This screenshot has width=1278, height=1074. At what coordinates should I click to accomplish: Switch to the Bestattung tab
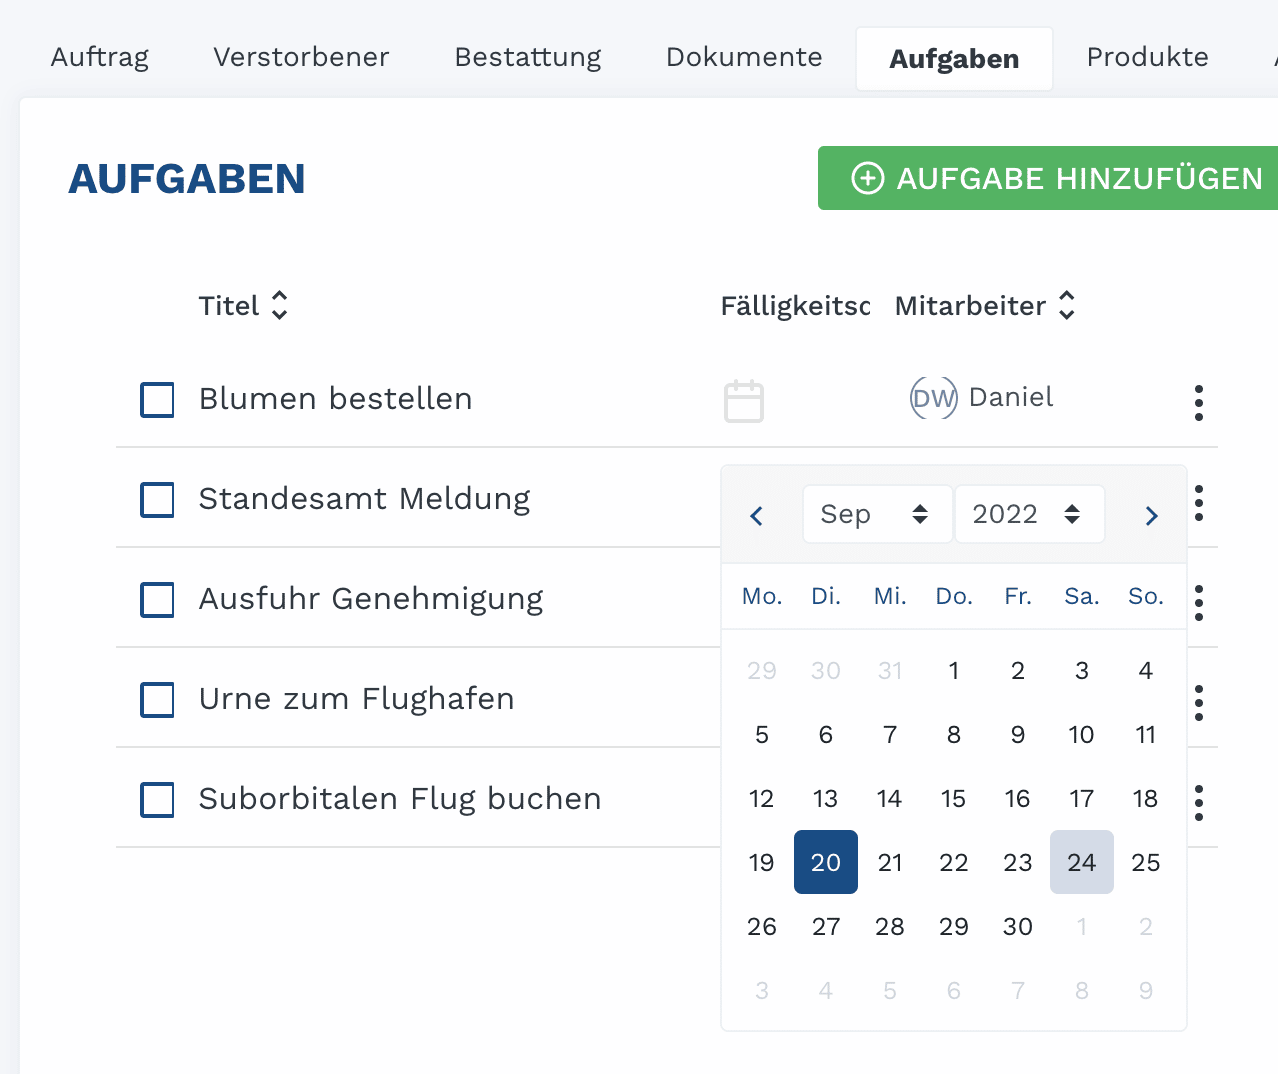[x=527, y=57]
